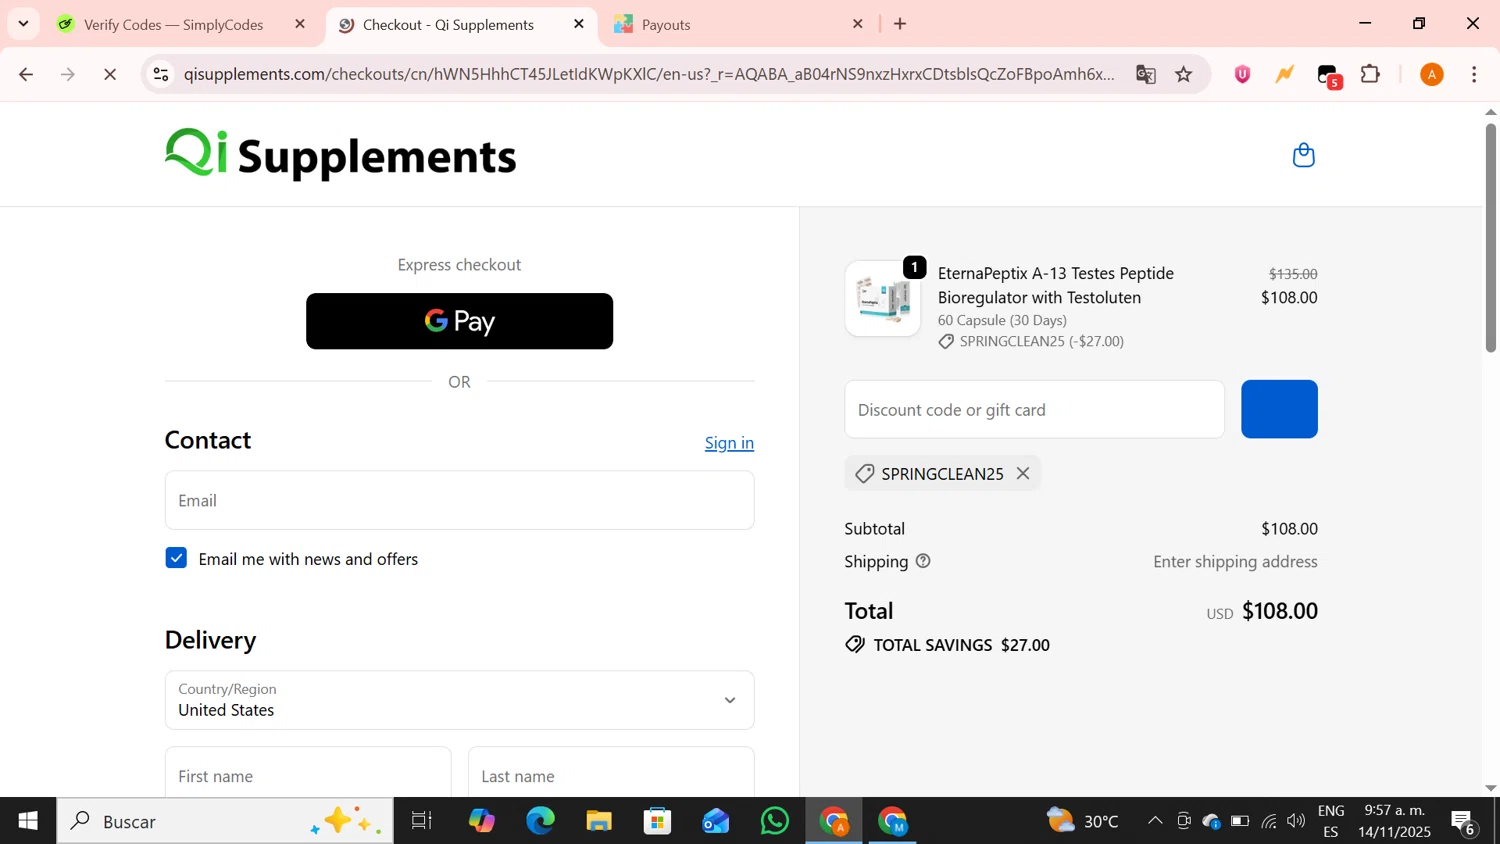View site information icon in address bar
Viewport: 1500px width, 844px height.
tap(161, 74)
